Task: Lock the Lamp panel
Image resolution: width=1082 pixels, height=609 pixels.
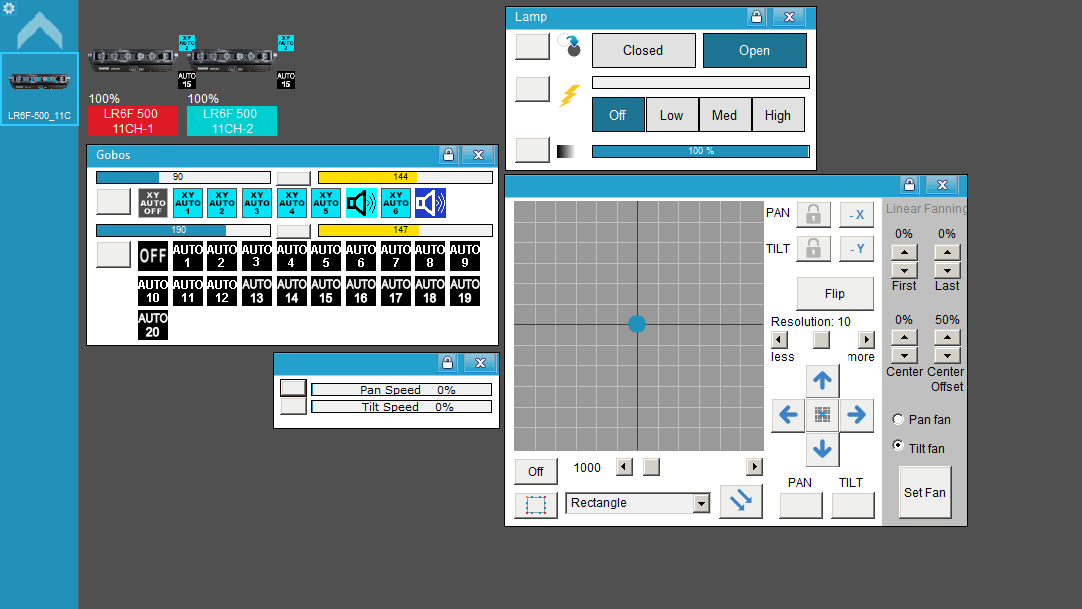Action: (756, 17)
